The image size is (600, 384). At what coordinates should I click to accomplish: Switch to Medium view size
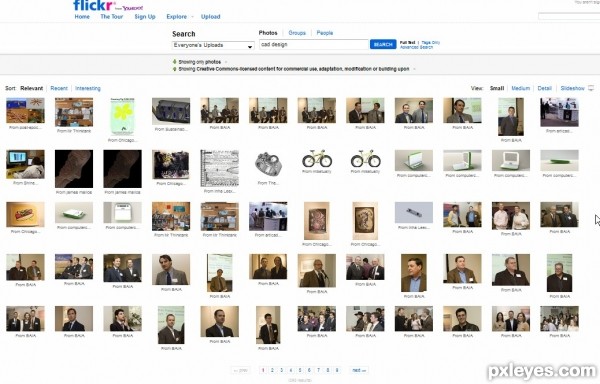click(521, 88)
